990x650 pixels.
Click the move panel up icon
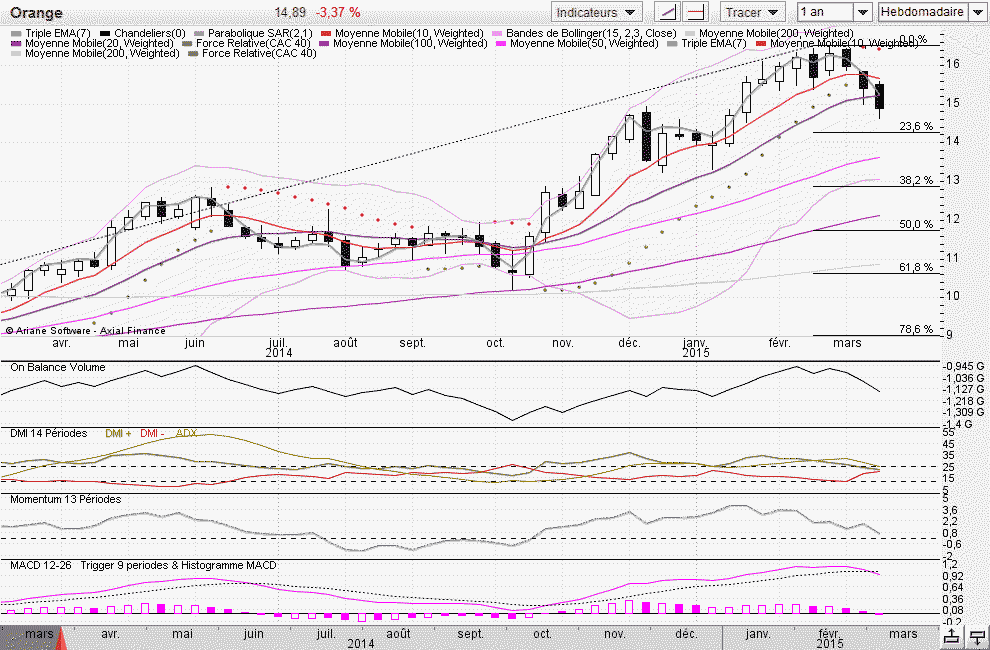(x=951, y=638)
